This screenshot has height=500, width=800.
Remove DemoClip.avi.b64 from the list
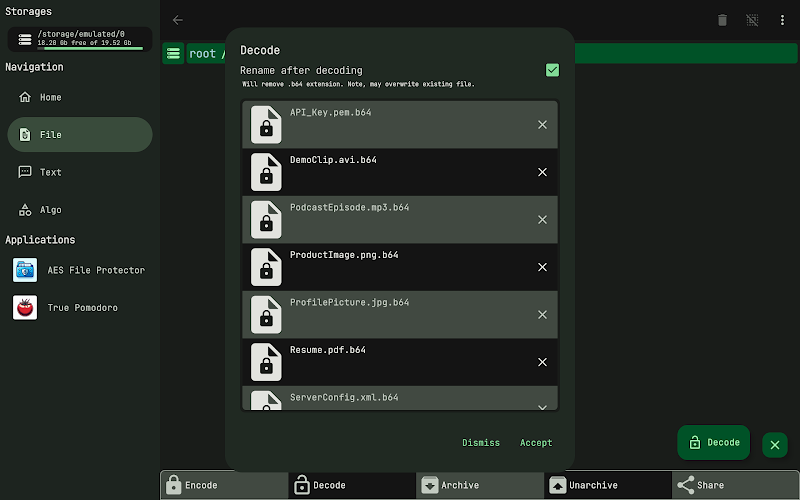pyautogui.click(x=542, y=172)
